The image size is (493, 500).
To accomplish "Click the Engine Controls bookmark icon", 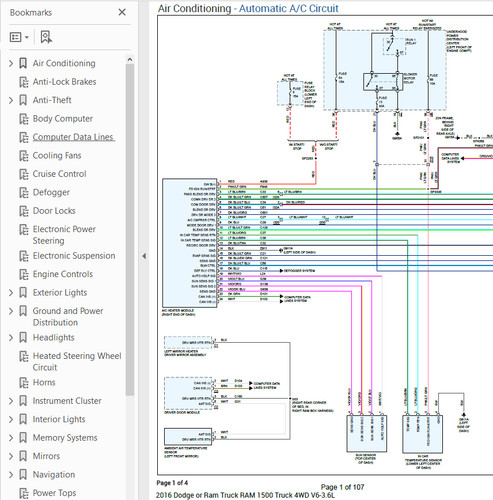I will coord(24,274).
